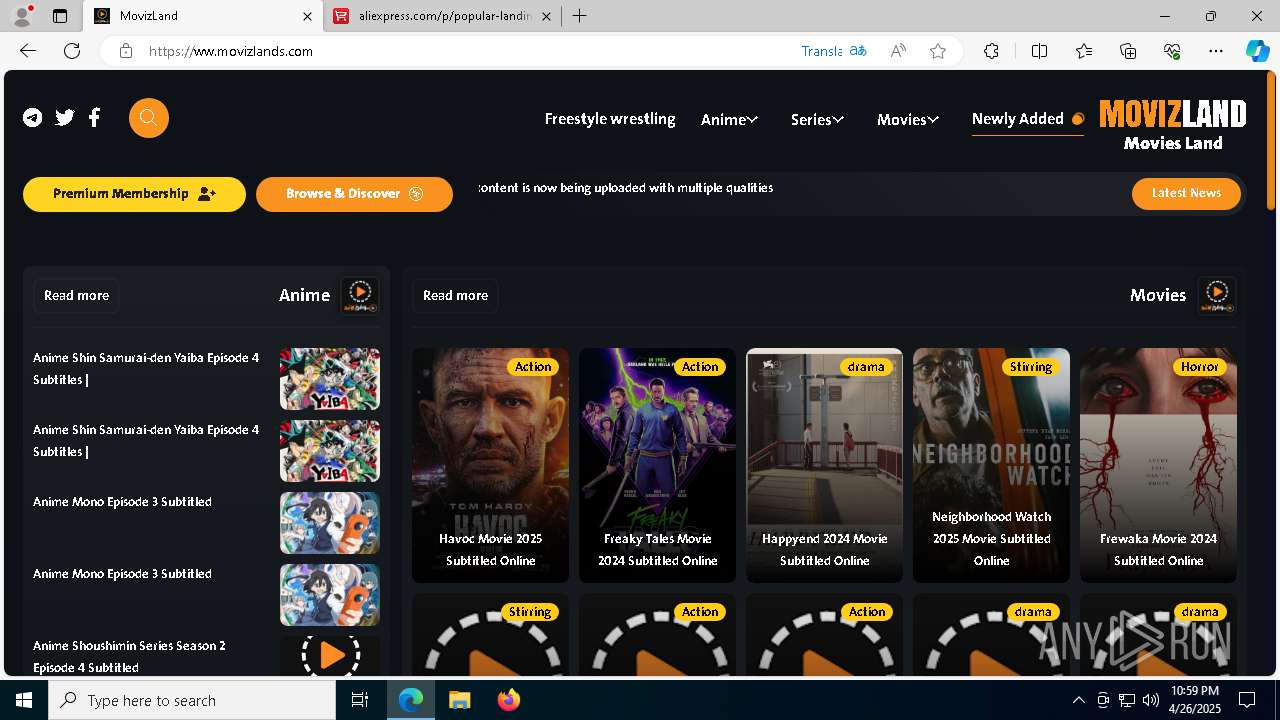Open Favorites list icon
This screenshot has width=1280, height=720.
(x=1084, y=51)
